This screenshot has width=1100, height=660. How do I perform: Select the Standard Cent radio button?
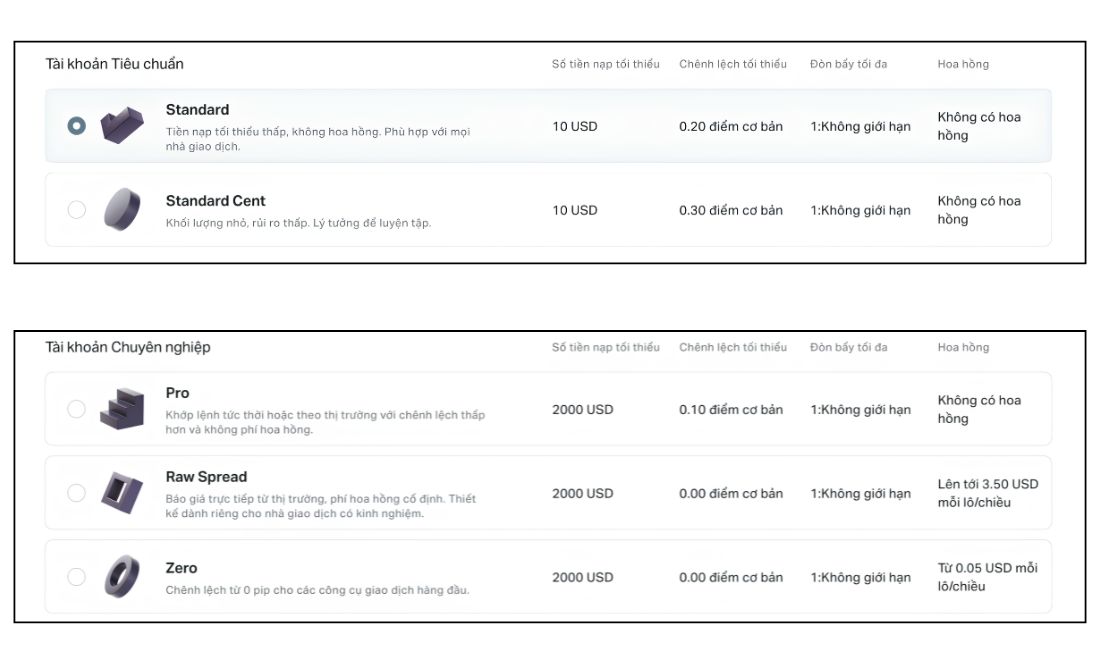(76, 210)
